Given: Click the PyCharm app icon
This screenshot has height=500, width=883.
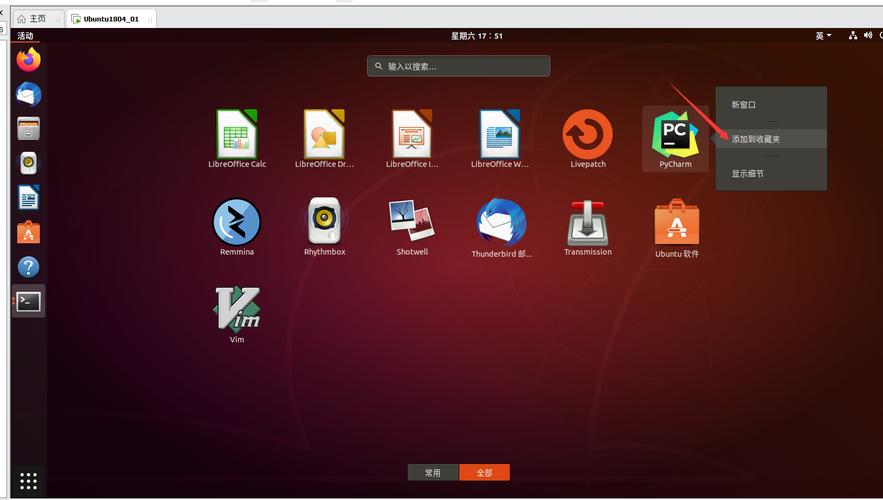Looking at the screenshot, I should [675, 135].
